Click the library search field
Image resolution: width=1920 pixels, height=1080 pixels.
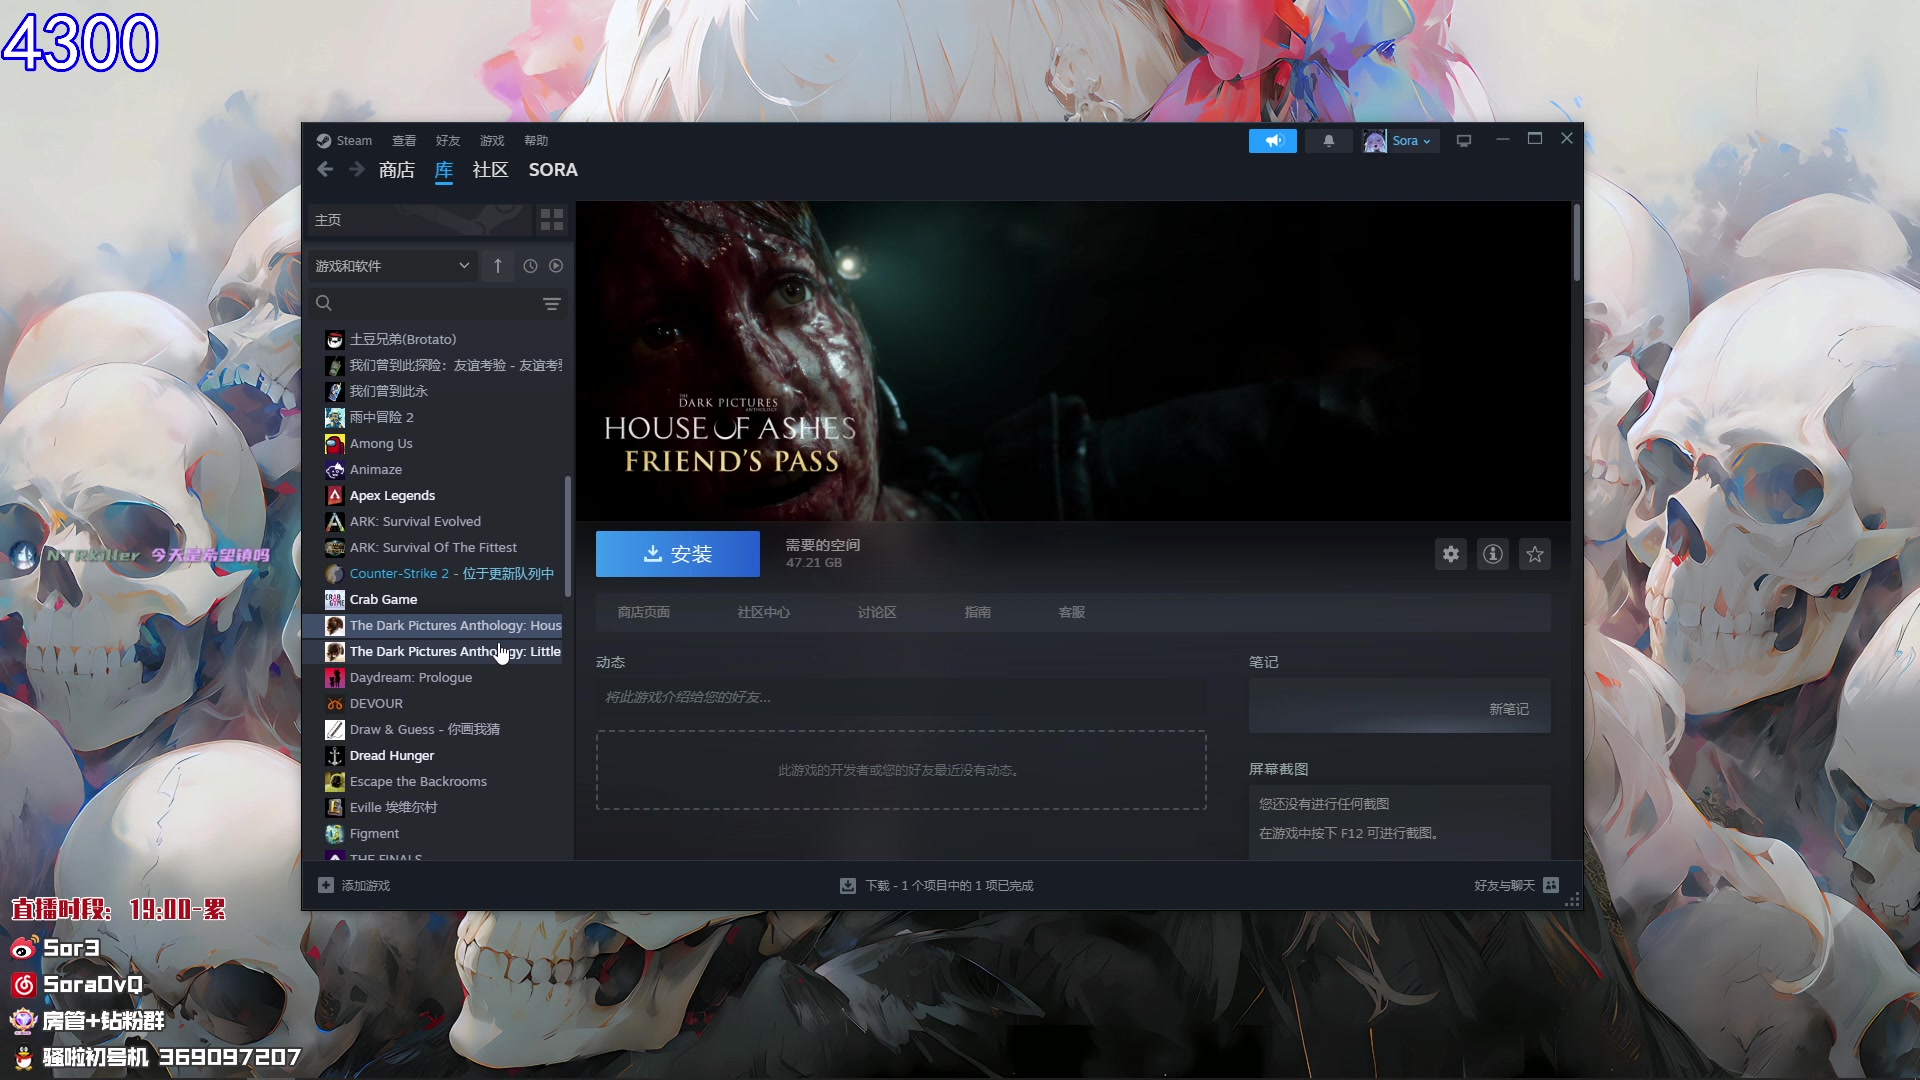coord(425,303)
